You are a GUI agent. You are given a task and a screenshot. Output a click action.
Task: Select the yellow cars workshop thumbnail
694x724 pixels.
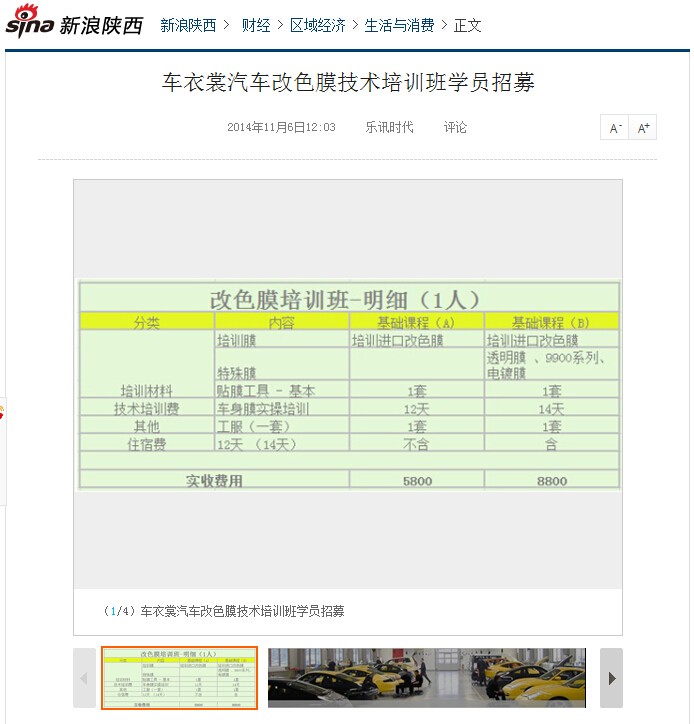[427, 678]
